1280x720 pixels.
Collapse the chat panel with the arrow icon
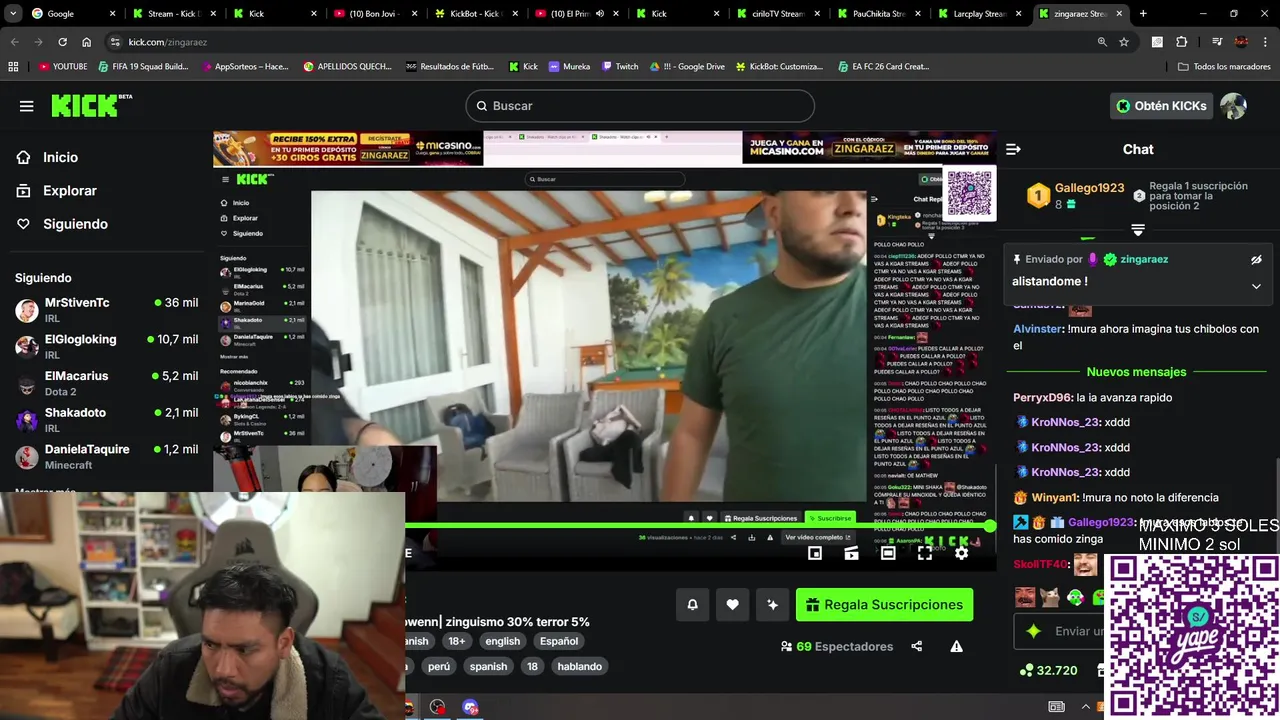pos(1013,149)
